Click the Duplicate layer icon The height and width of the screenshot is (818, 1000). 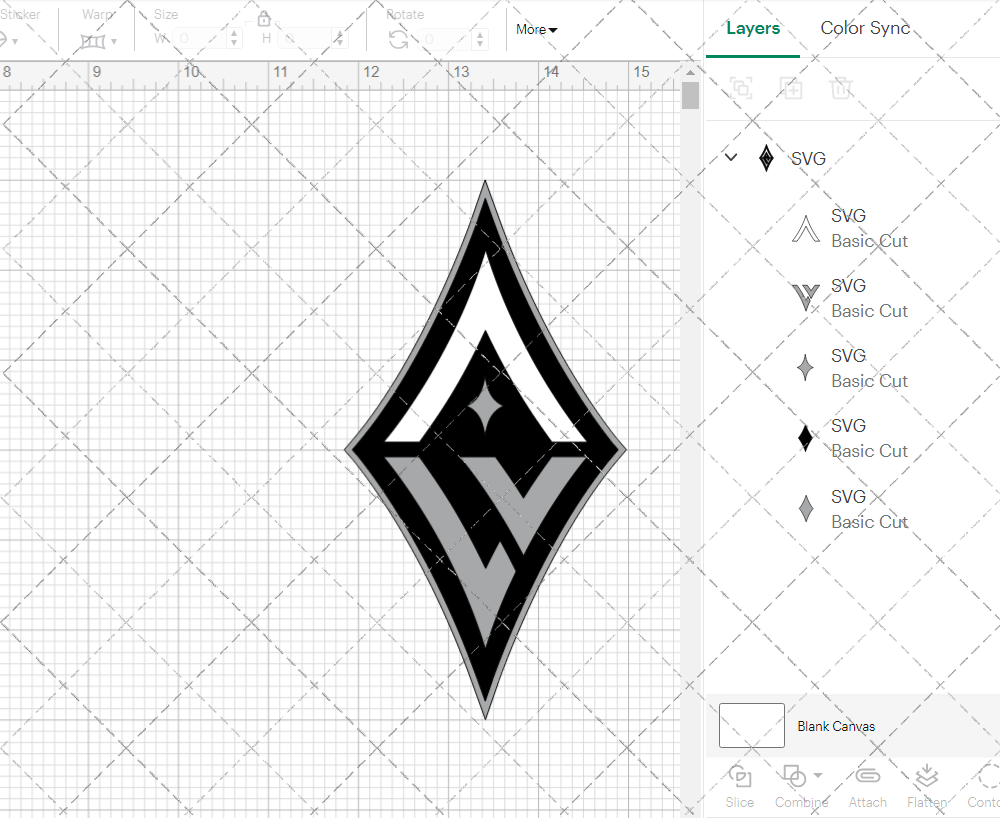tap(791, 88)
